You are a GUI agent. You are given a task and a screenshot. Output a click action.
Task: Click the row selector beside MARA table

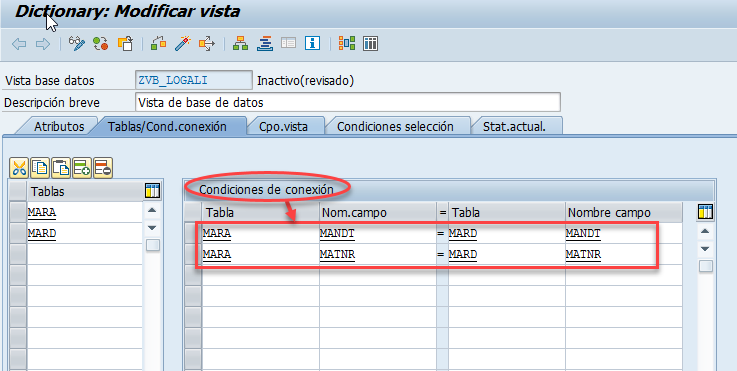(x=18, y=212)
